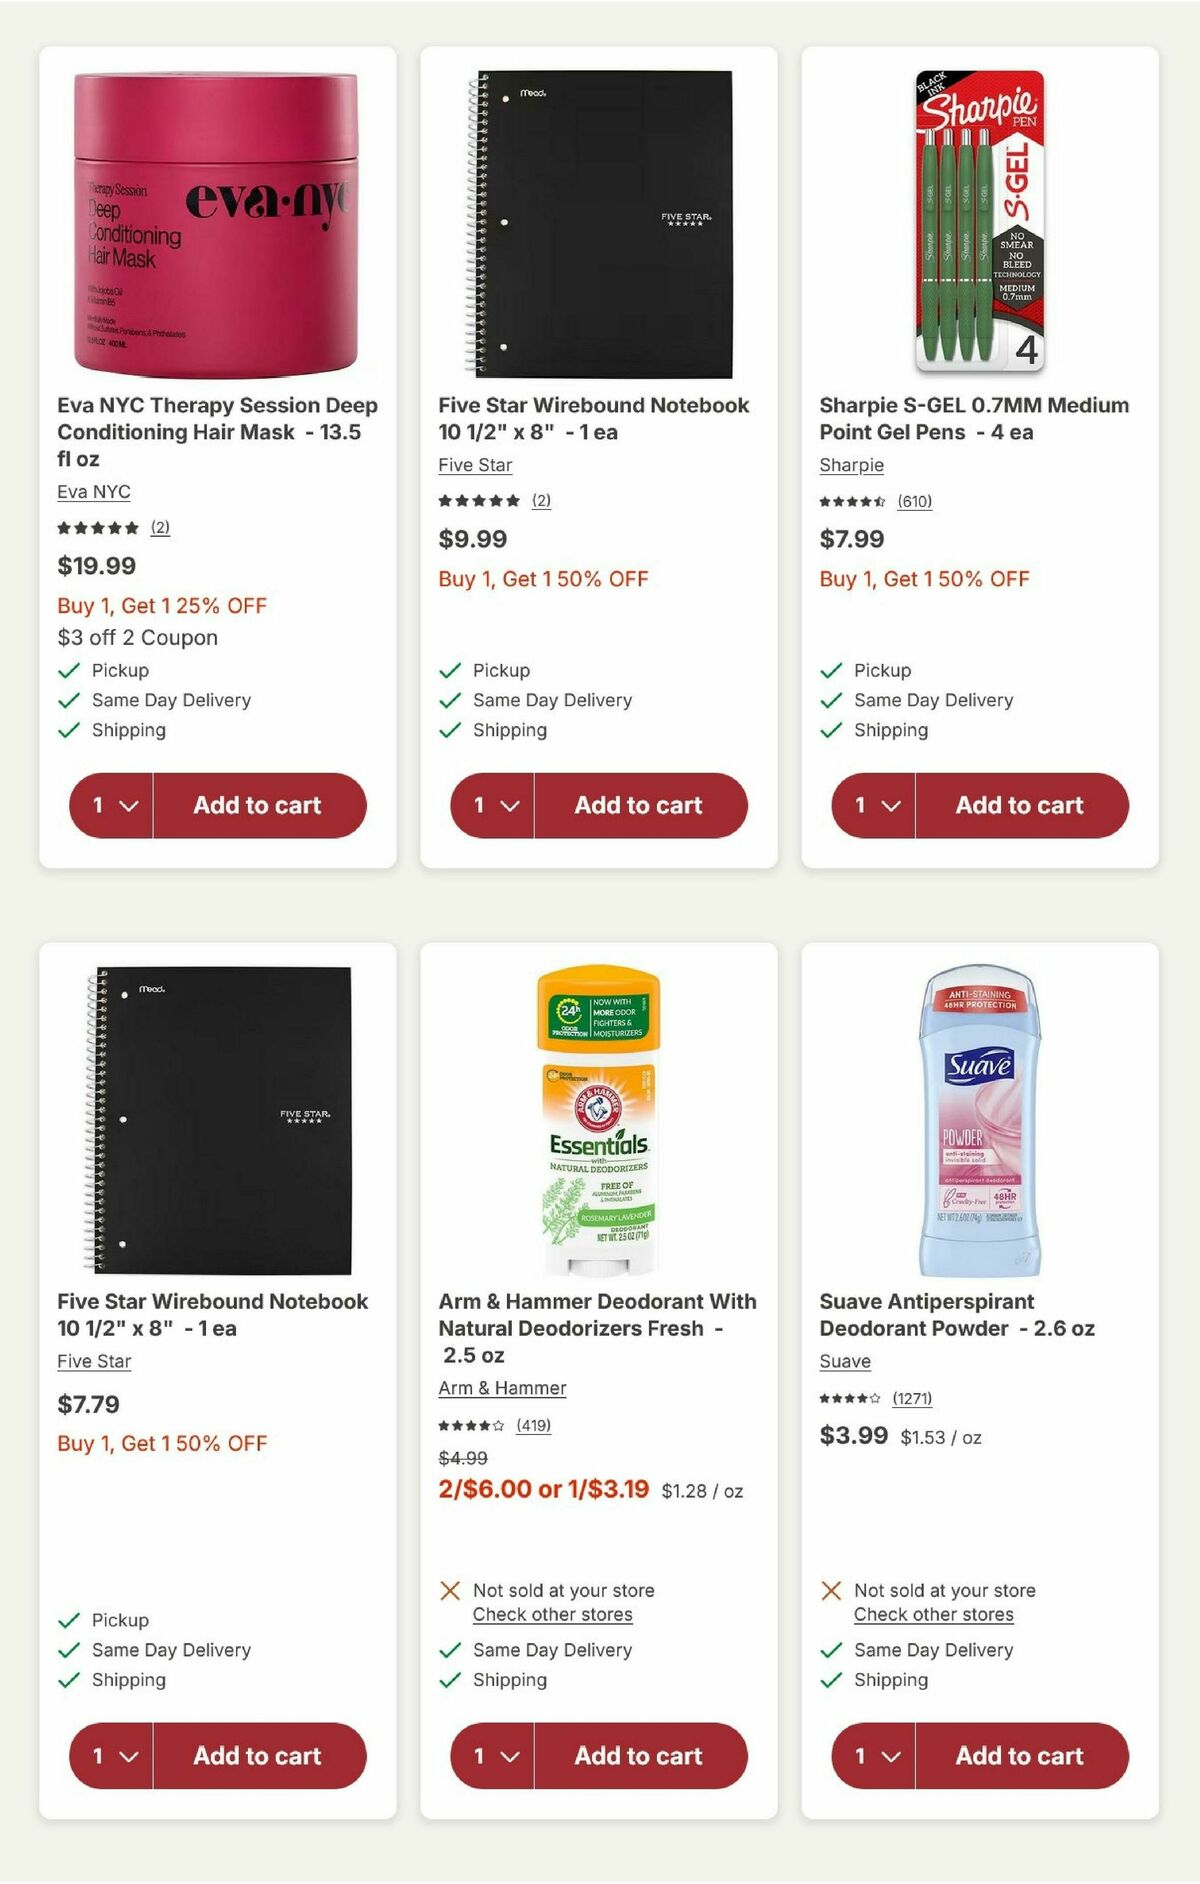Add the $9.99 Five Star notebook to cart
The height and width of the screenshot is (1884, 1200).
(640, 805)
